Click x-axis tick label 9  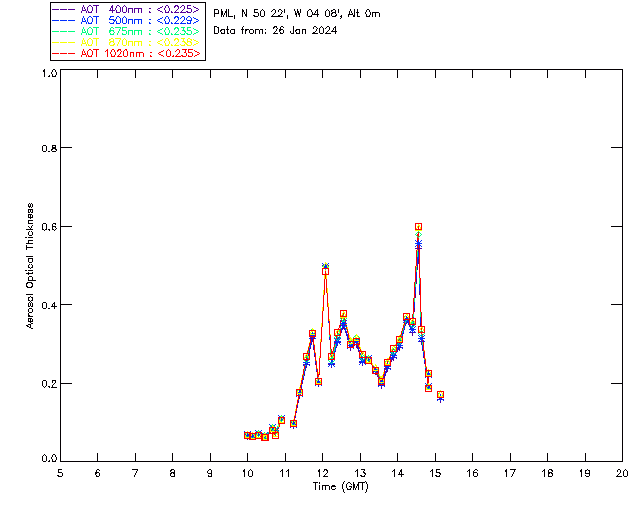tap(210, 473)
